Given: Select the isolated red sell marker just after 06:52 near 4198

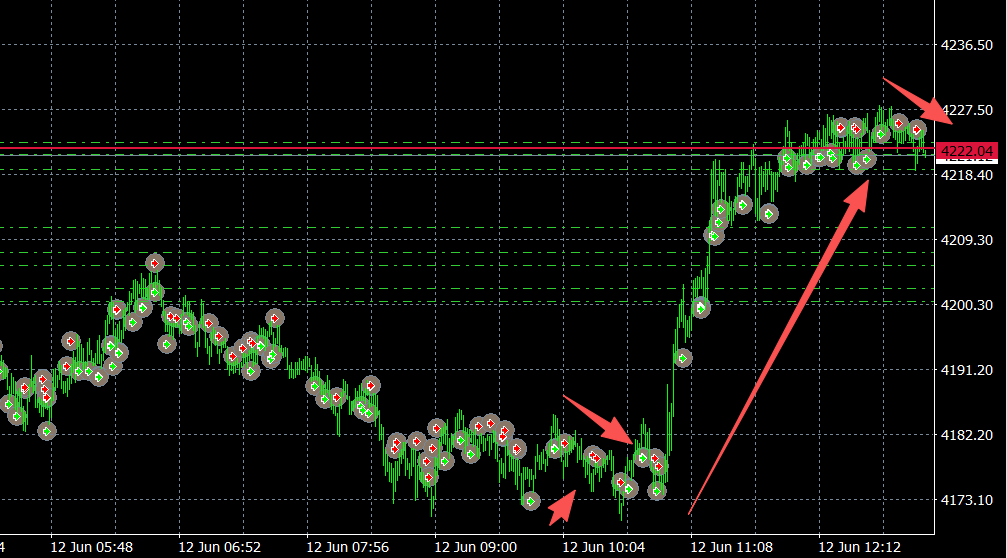Looking at the screenshot, I should point(275,318).
